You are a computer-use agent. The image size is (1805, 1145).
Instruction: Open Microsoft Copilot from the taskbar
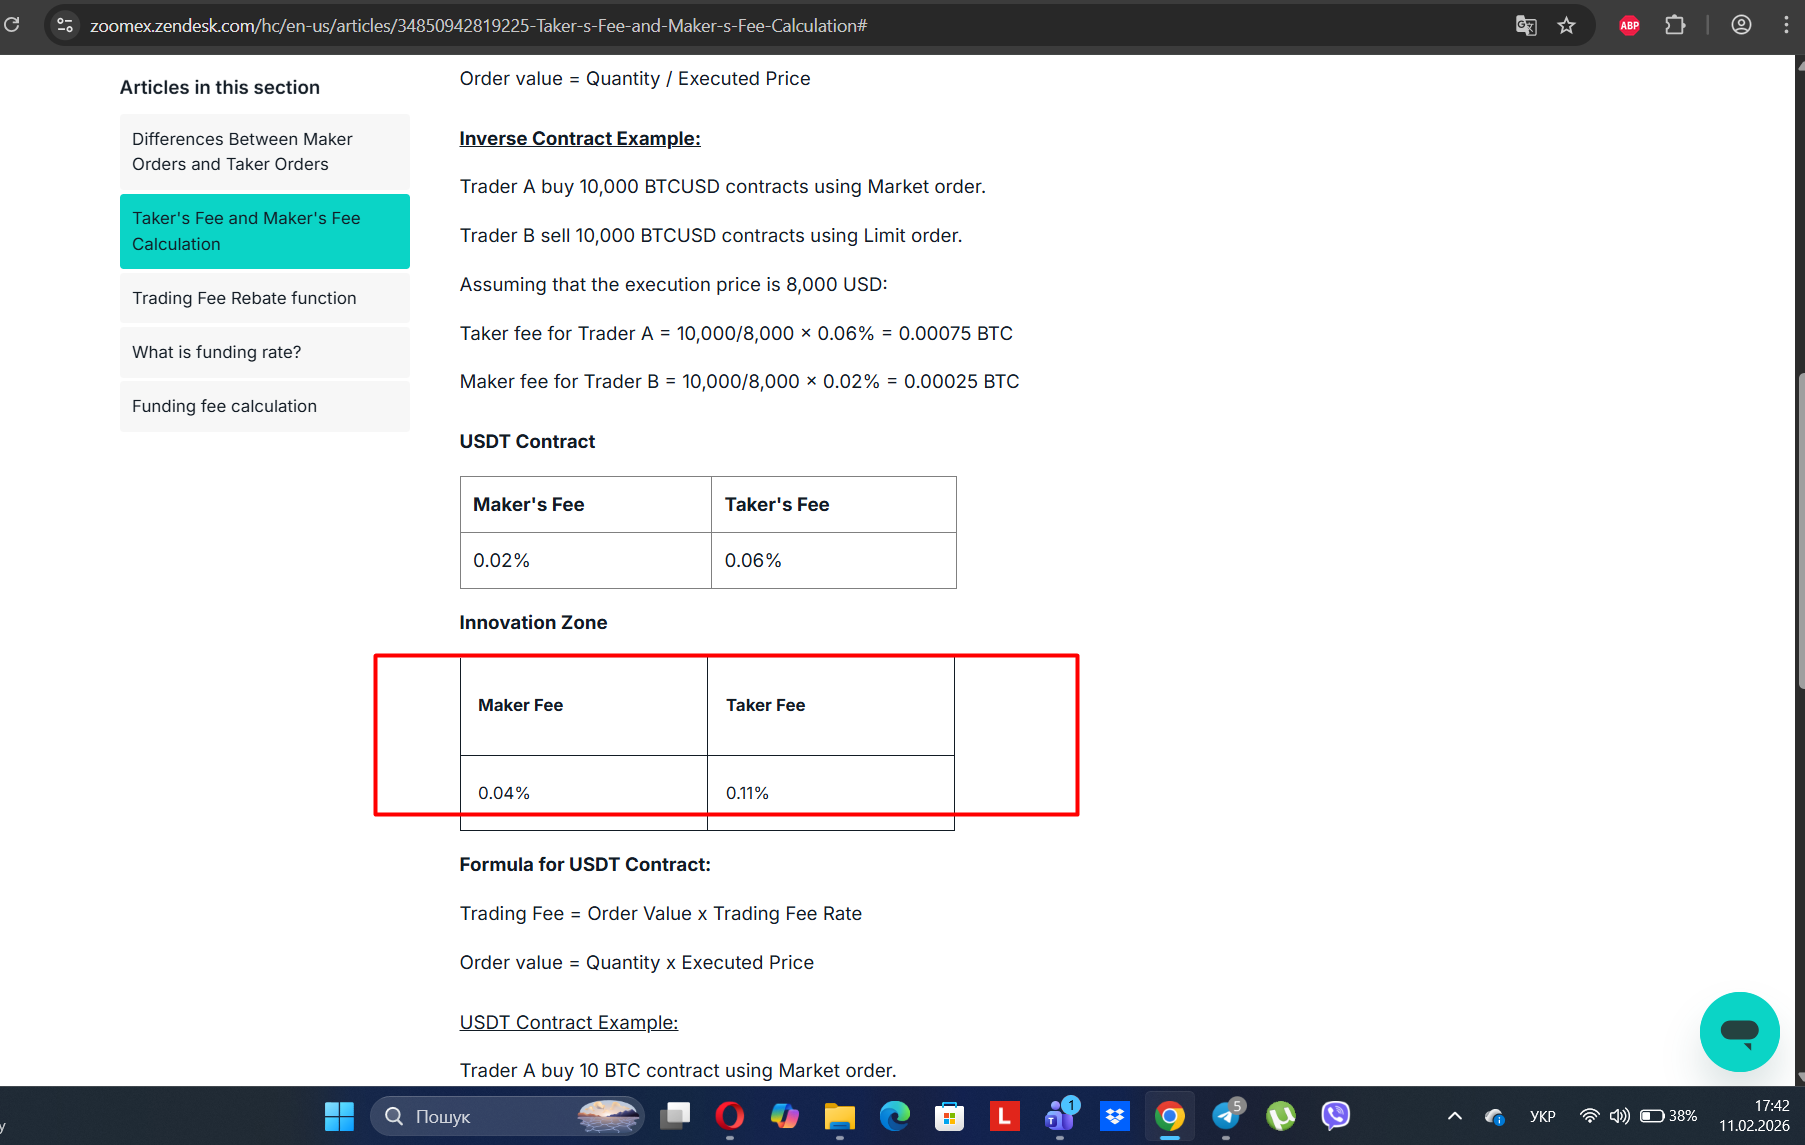(785, 1116)
